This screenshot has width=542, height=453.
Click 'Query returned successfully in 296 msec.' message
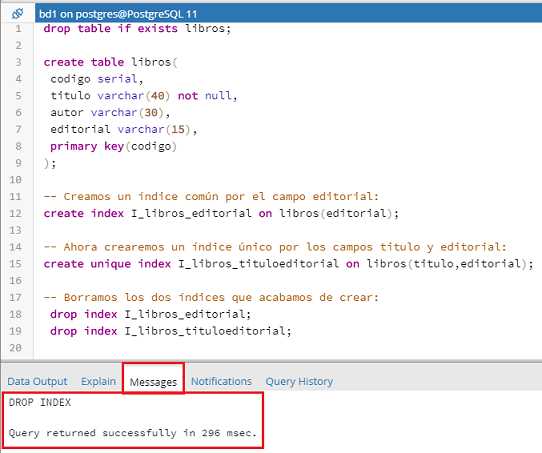pos(133,433)
